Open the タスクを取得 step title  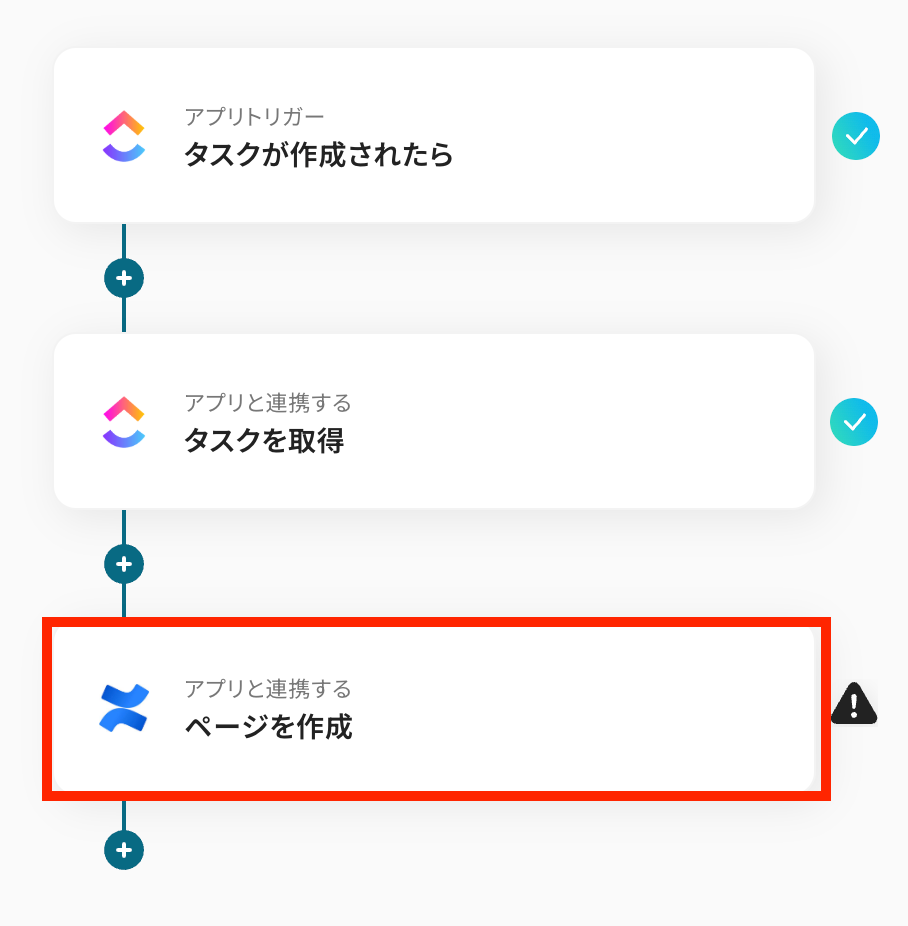tap(264, 441)
